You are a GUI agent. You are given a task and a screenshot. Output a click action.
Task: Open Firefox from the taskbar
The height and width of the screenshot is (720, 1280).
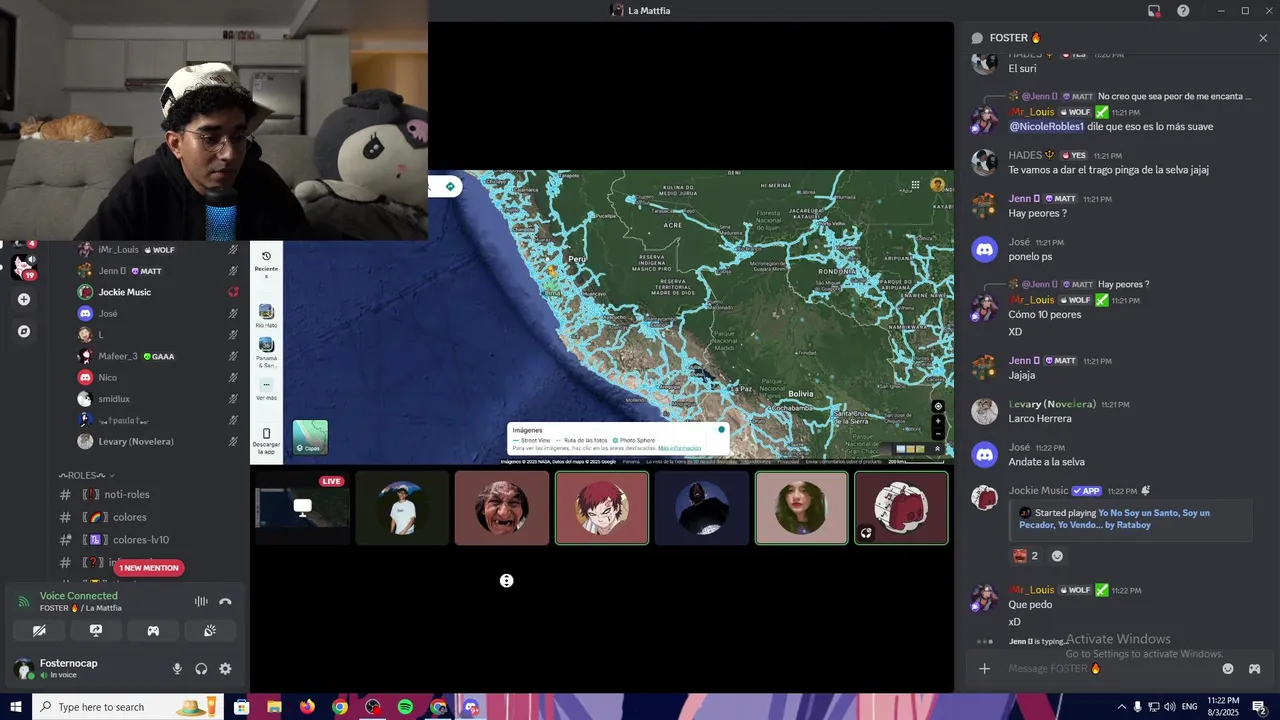pos(307,707)
